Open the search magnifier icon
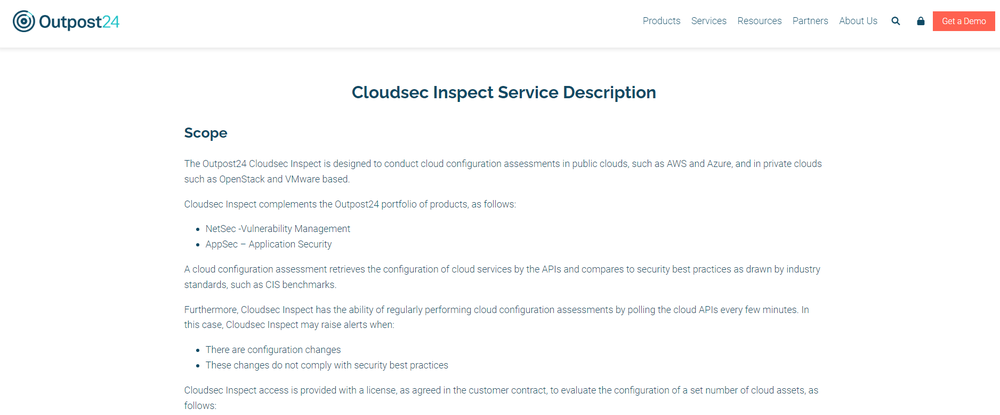Image resolution: width=1000 pixels, height=415 pixels. pos(895,21)
